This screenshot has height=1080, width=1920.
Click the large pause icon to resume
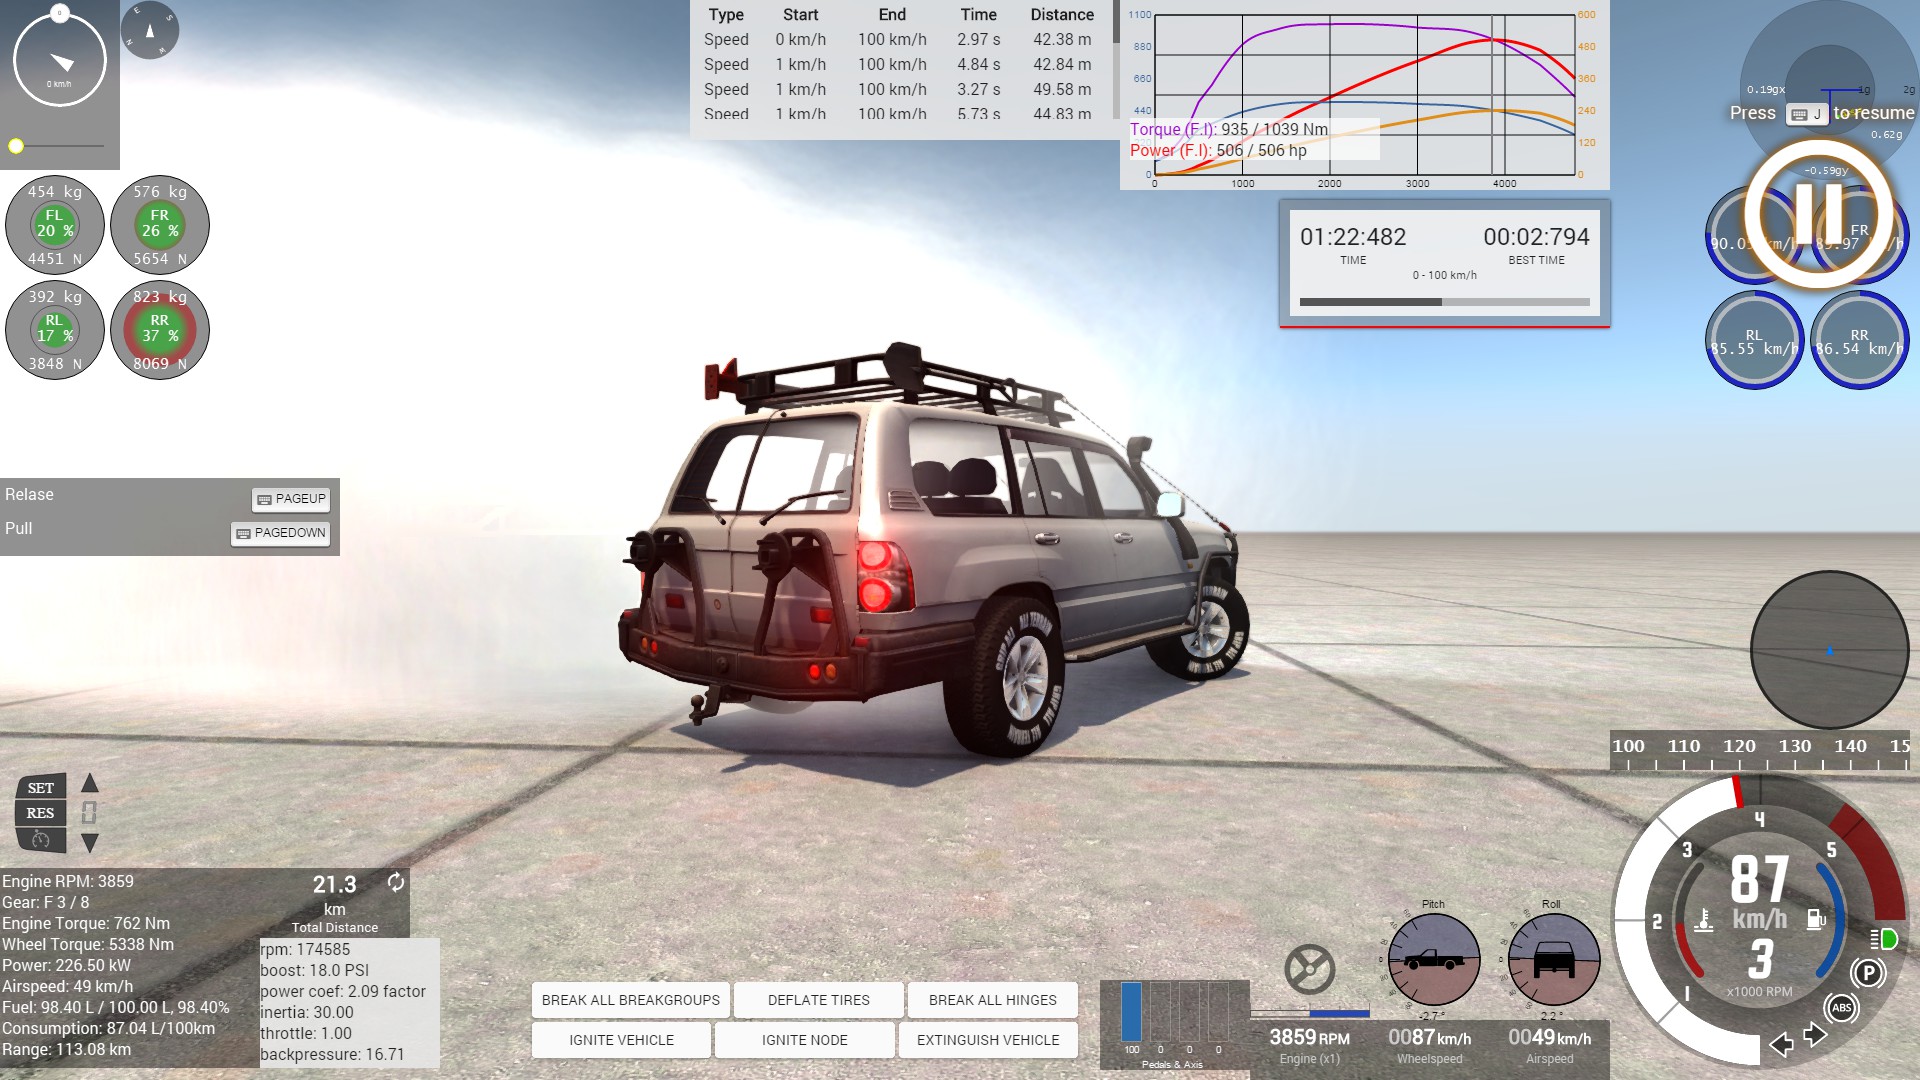point(1819,213)
